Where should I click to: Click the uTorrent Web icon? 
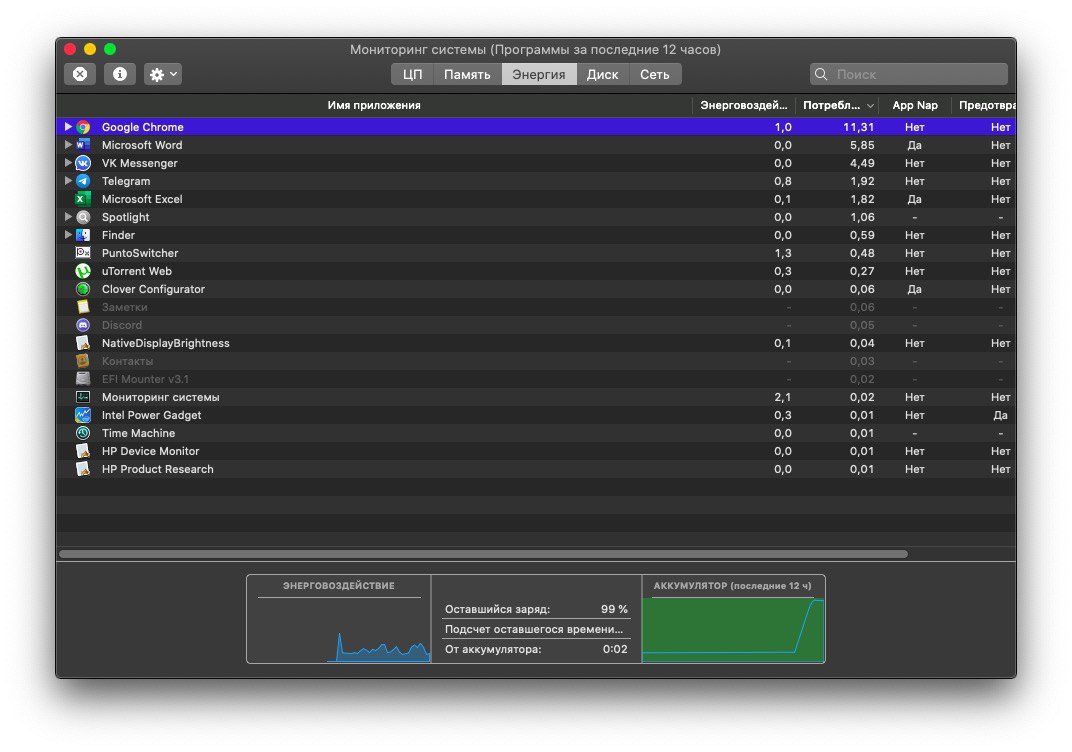[x=83, y=271]
